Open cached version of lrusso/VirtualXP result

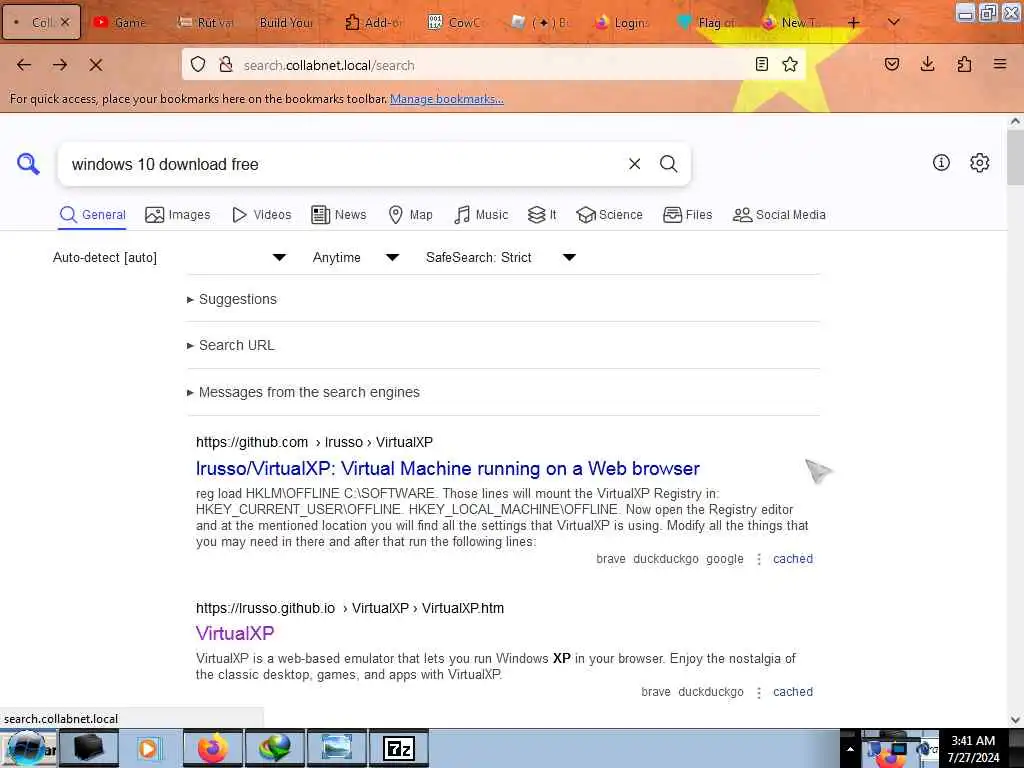[793, 559]
